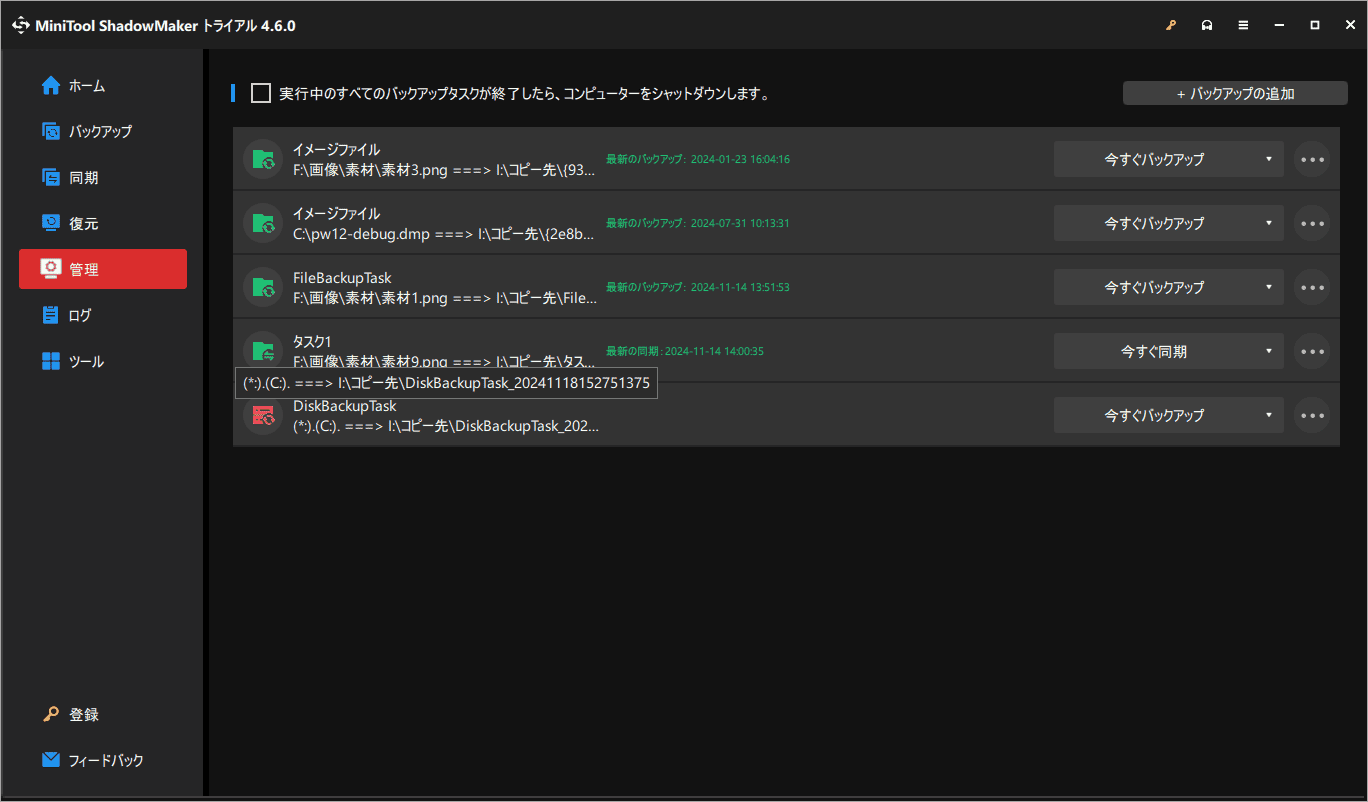Click the タスク1 sync task icon
Image resolution: width=1368 pixels, height=802 pixels.
point(263,350)
